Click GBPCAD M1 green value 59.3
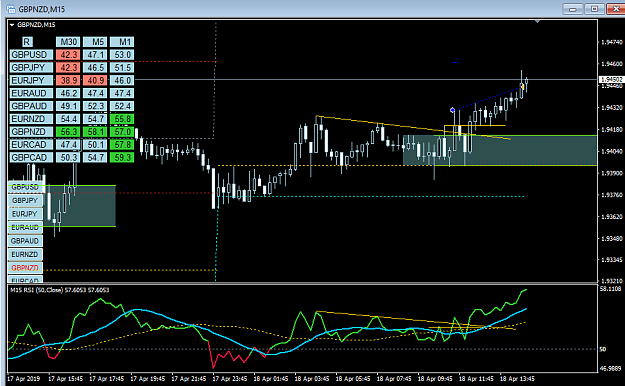The image size is (625, 386). click(x=122, y=157)
